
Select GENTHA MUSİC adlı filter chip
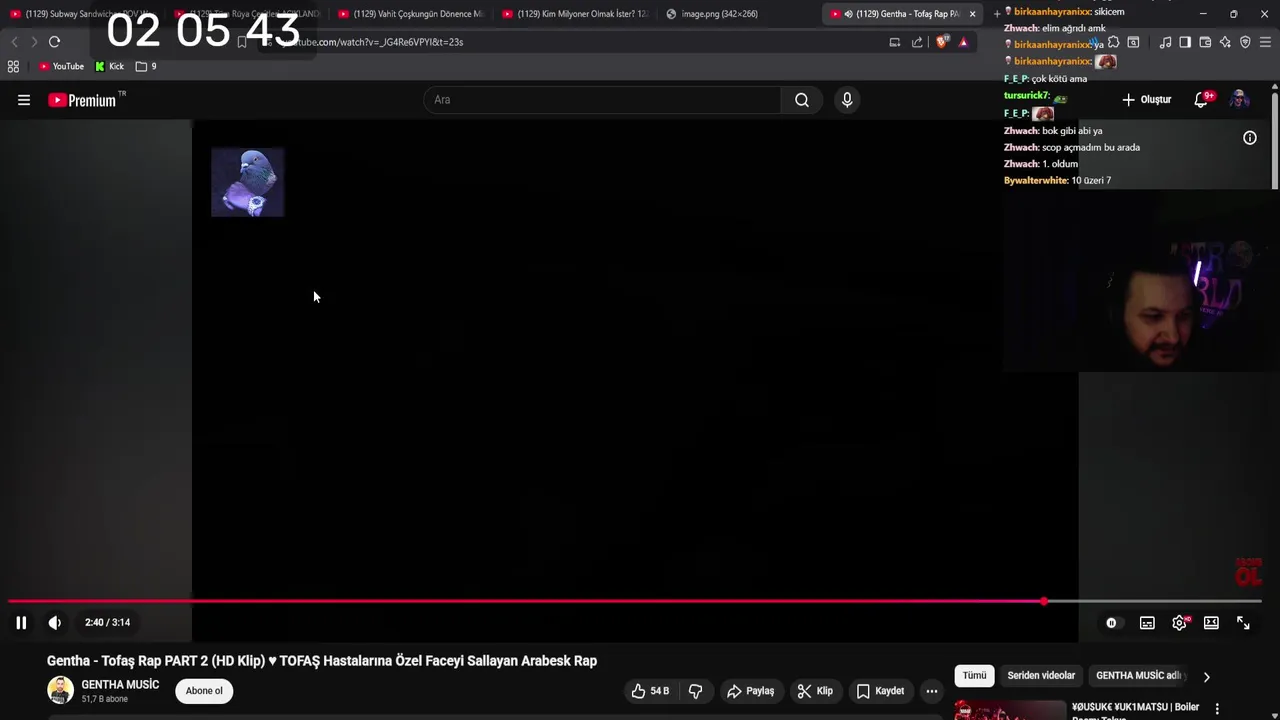coord(1140,676)
